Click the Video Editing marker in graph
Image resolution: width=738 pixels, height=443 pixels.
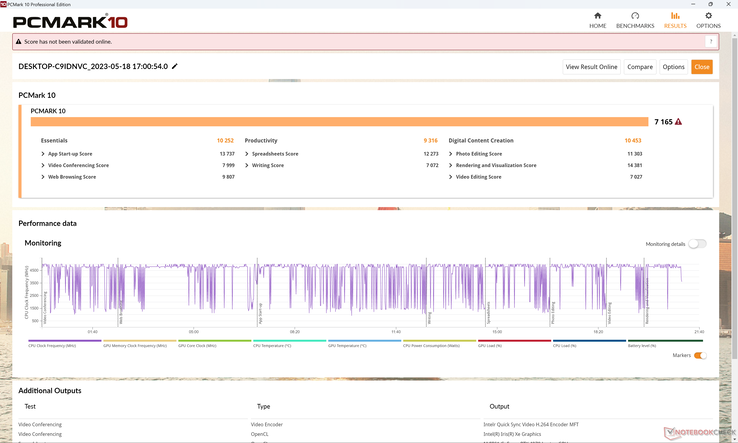[x=610, y=313]
